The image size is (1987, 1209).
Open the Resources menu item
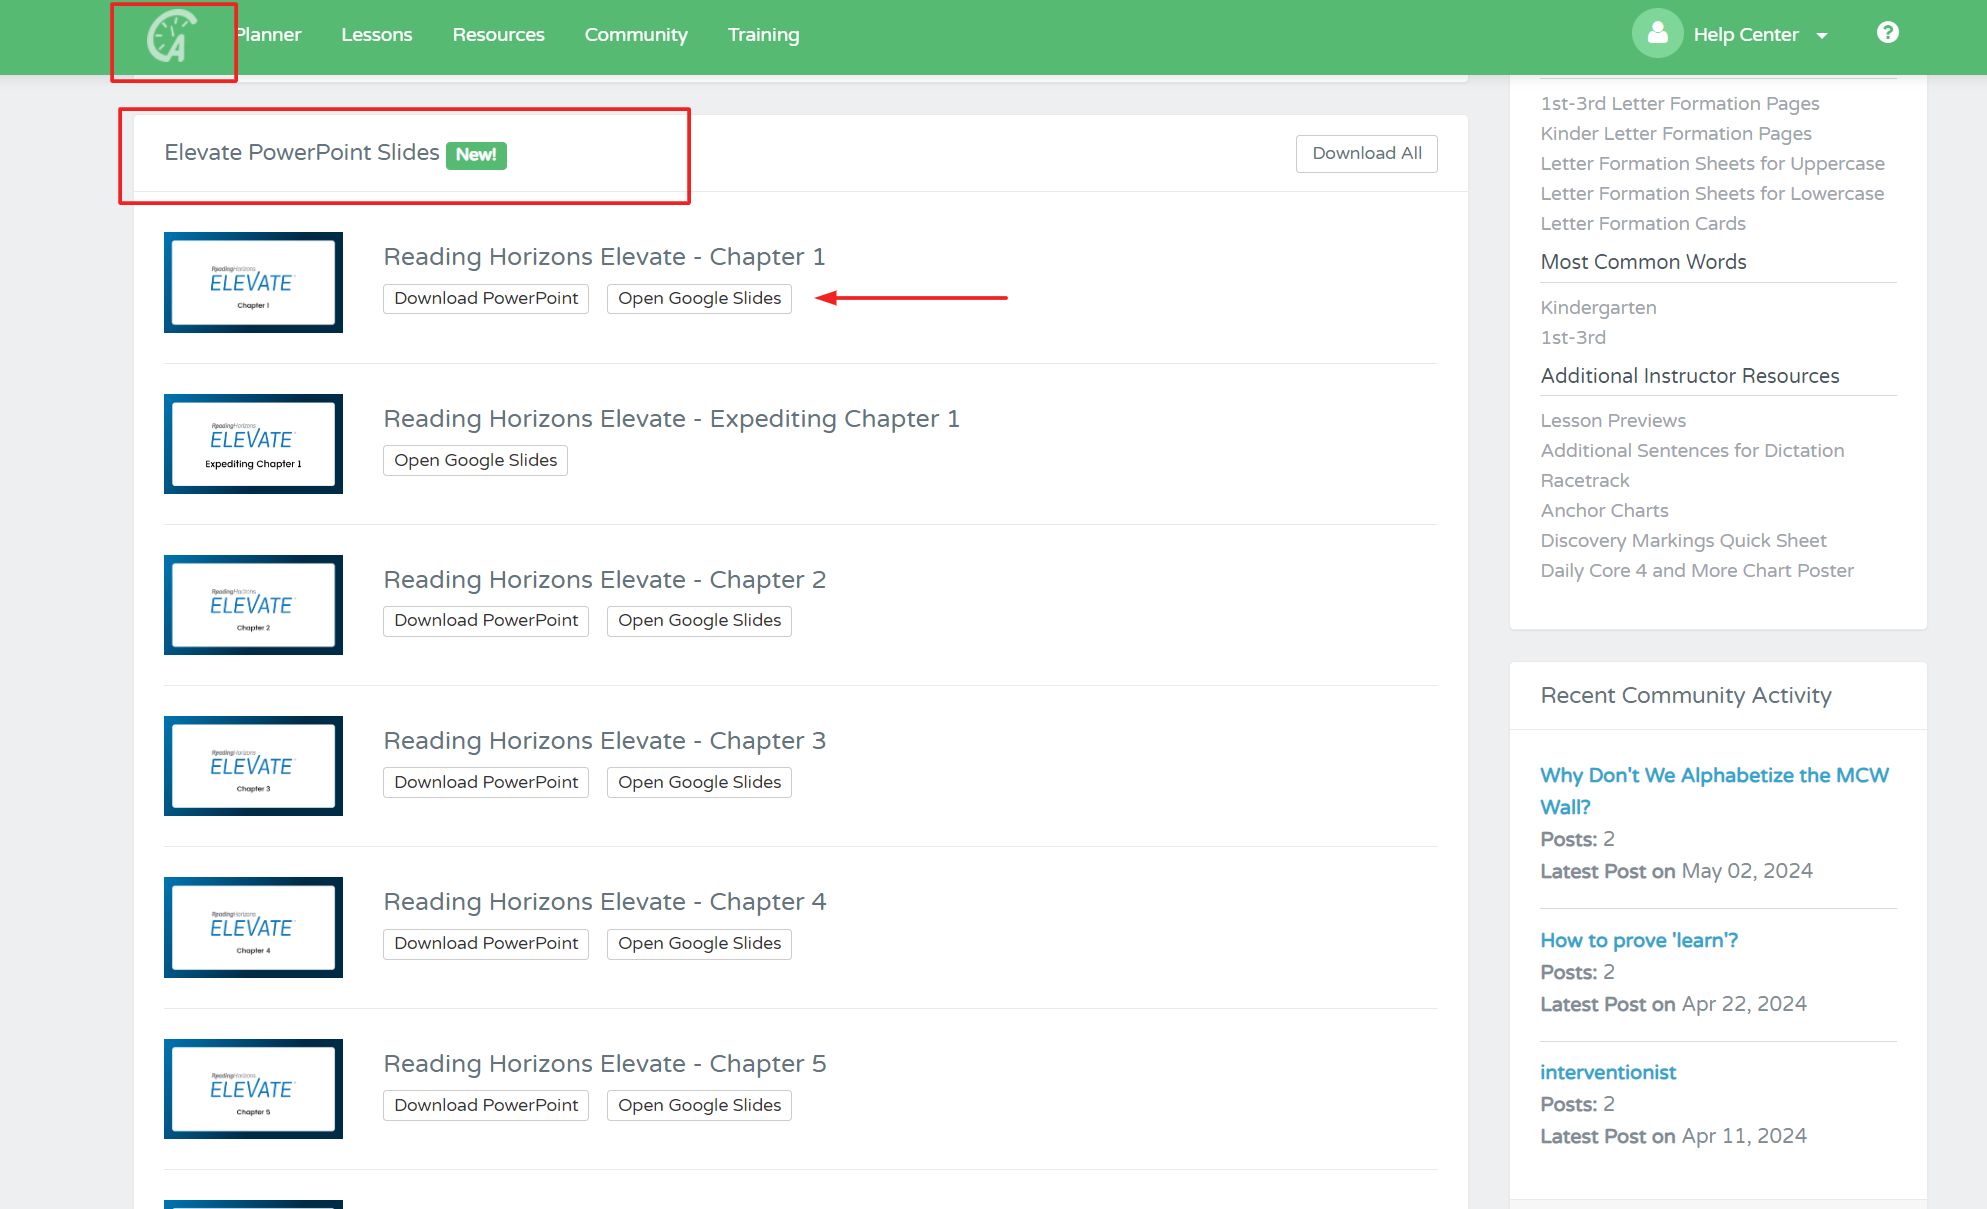(x=498, y=34)
